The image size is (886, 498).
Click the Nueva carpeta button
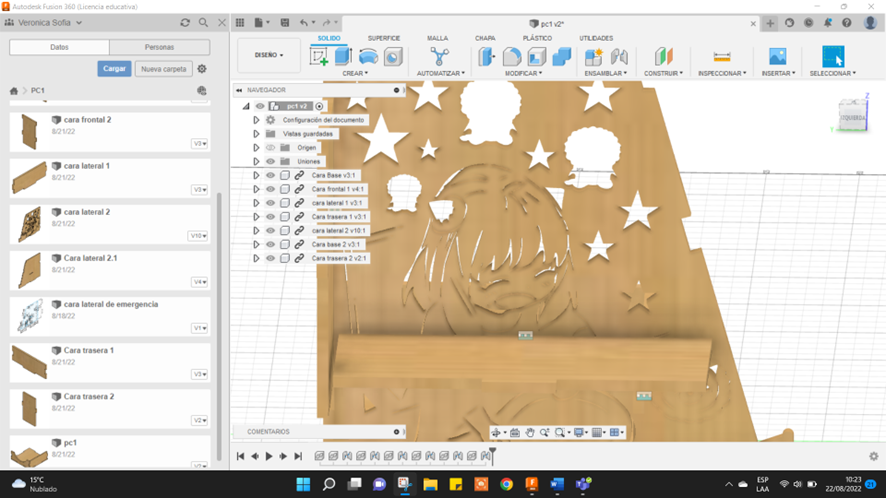(x=164, y=68)
